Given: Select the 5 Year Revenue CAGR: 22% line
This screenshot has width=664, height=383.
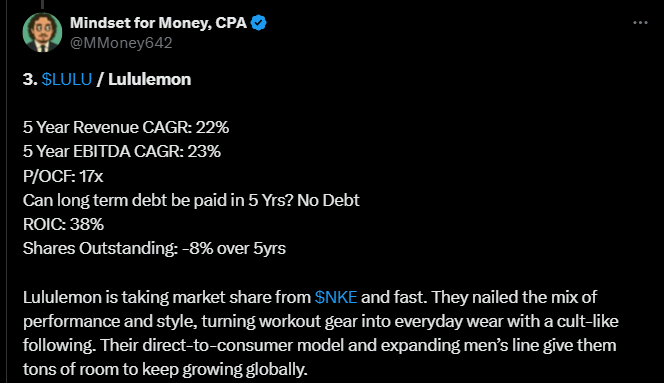Looking at the screenshot, I should click(x=126, y=128).
